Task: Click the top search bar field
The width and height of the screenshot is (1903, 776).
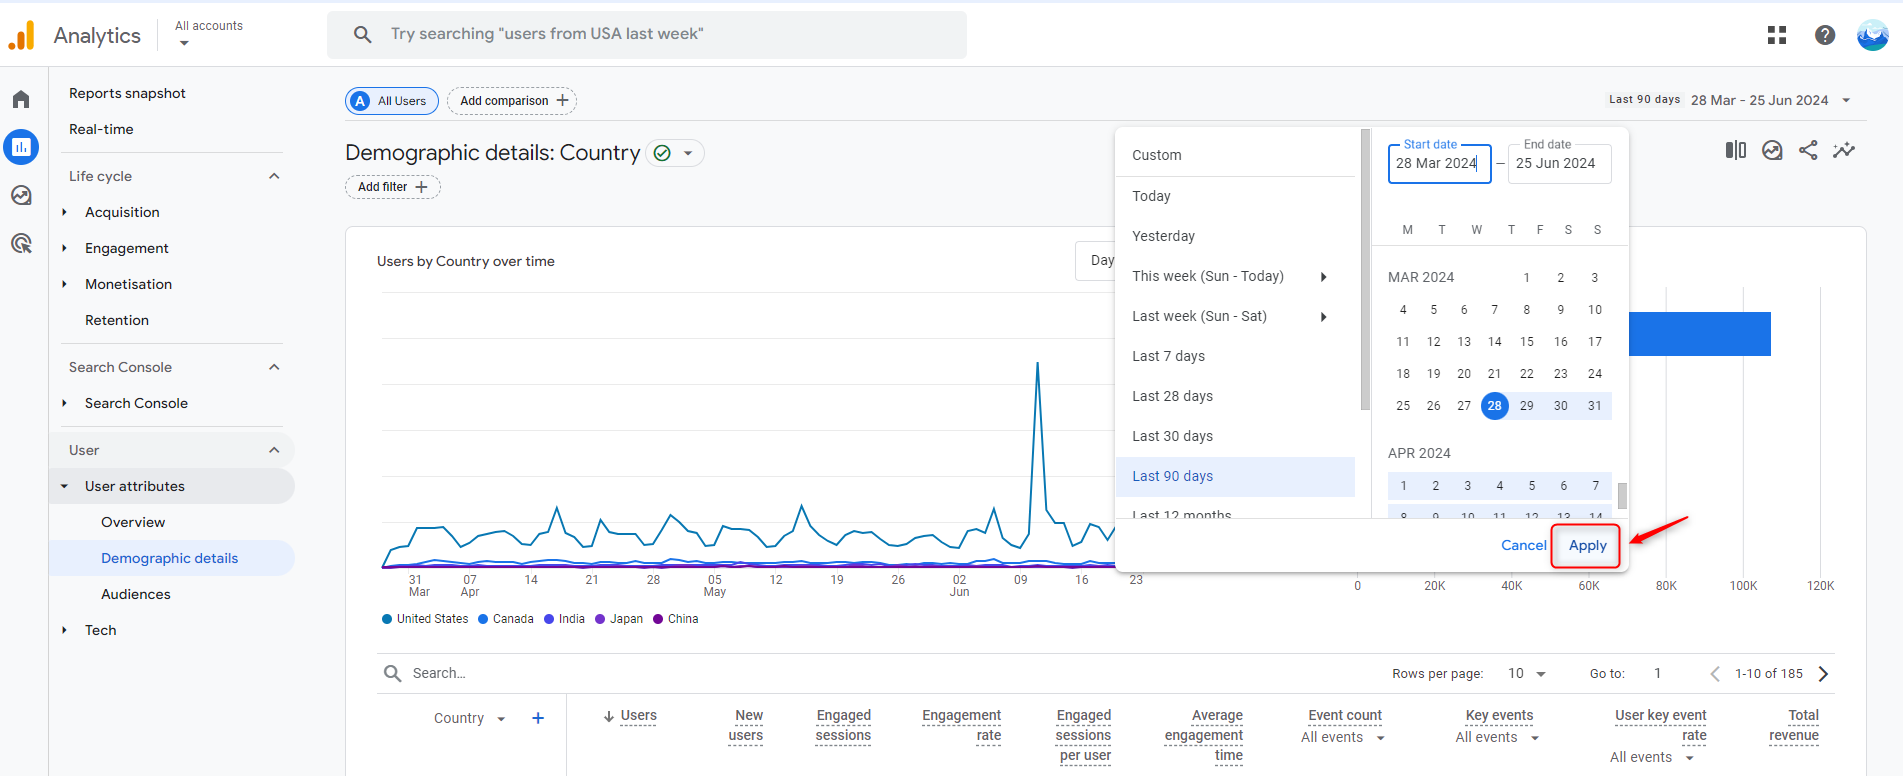Action: click(x=647, y=35)
